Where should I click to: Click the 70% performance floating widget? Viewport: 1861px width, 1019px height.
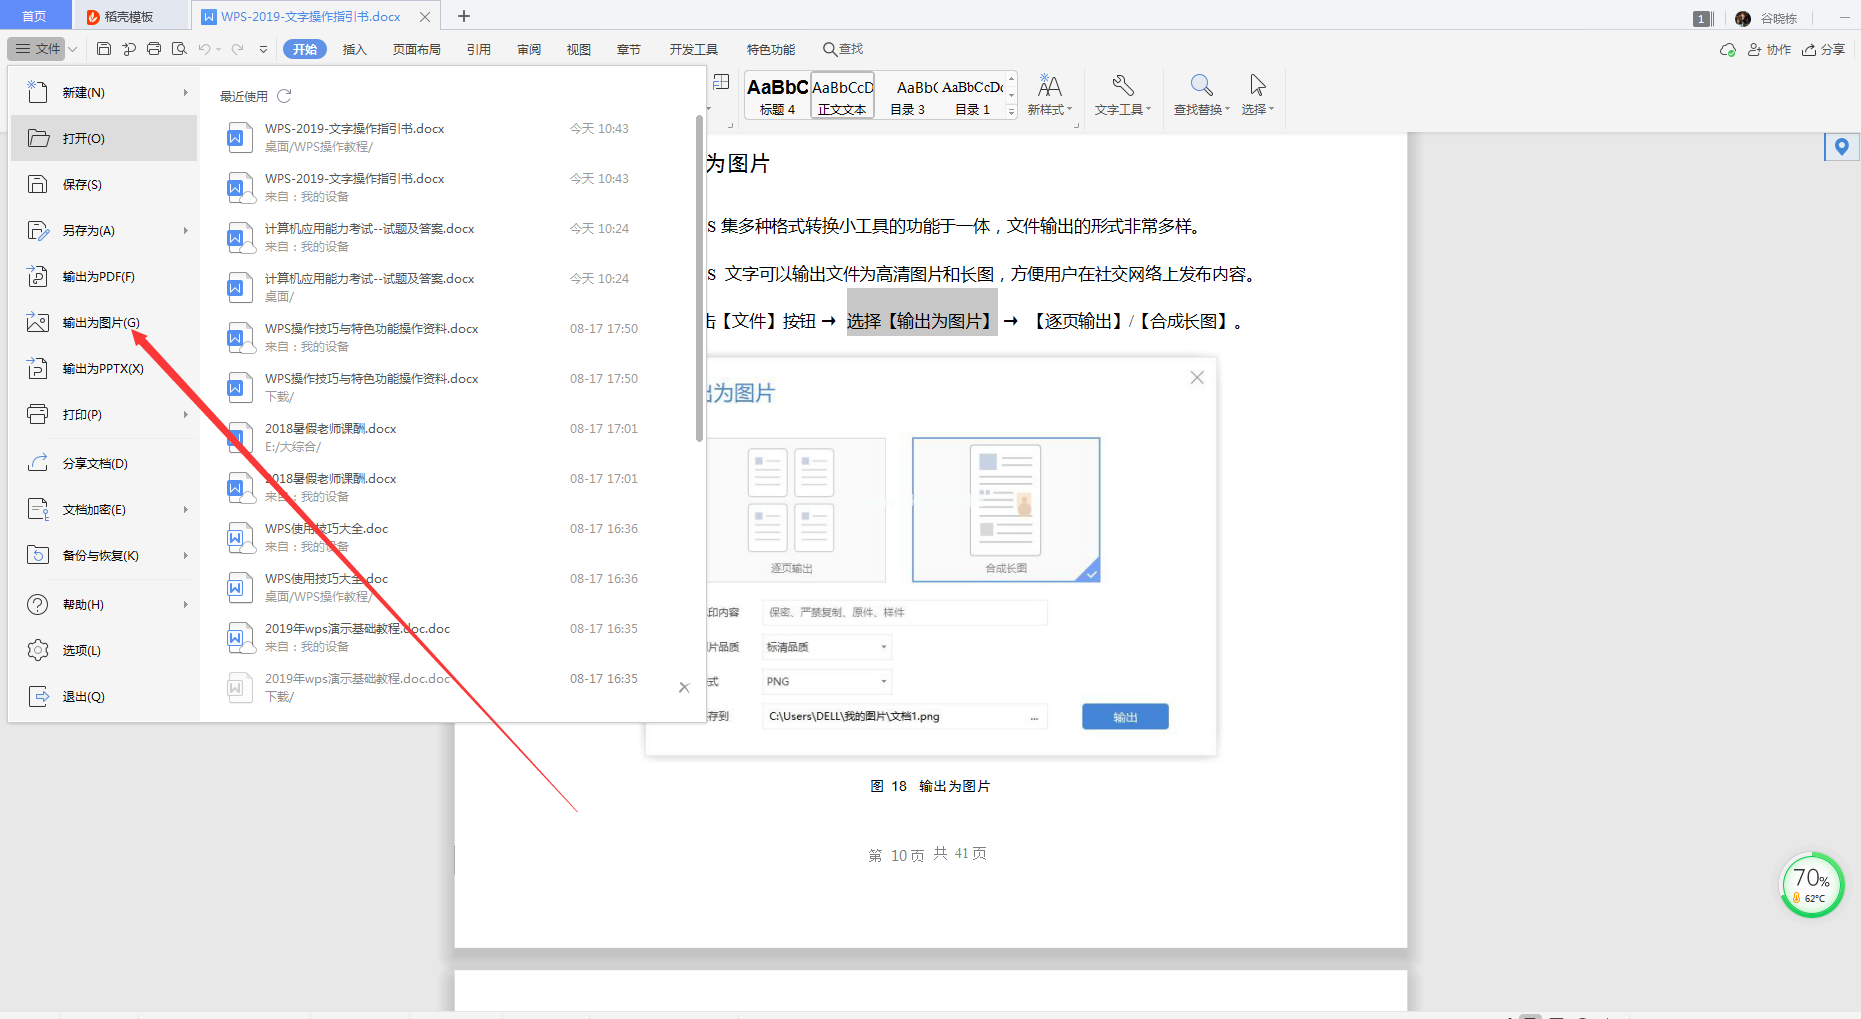pyautogui.click(x=1811, y=884)
